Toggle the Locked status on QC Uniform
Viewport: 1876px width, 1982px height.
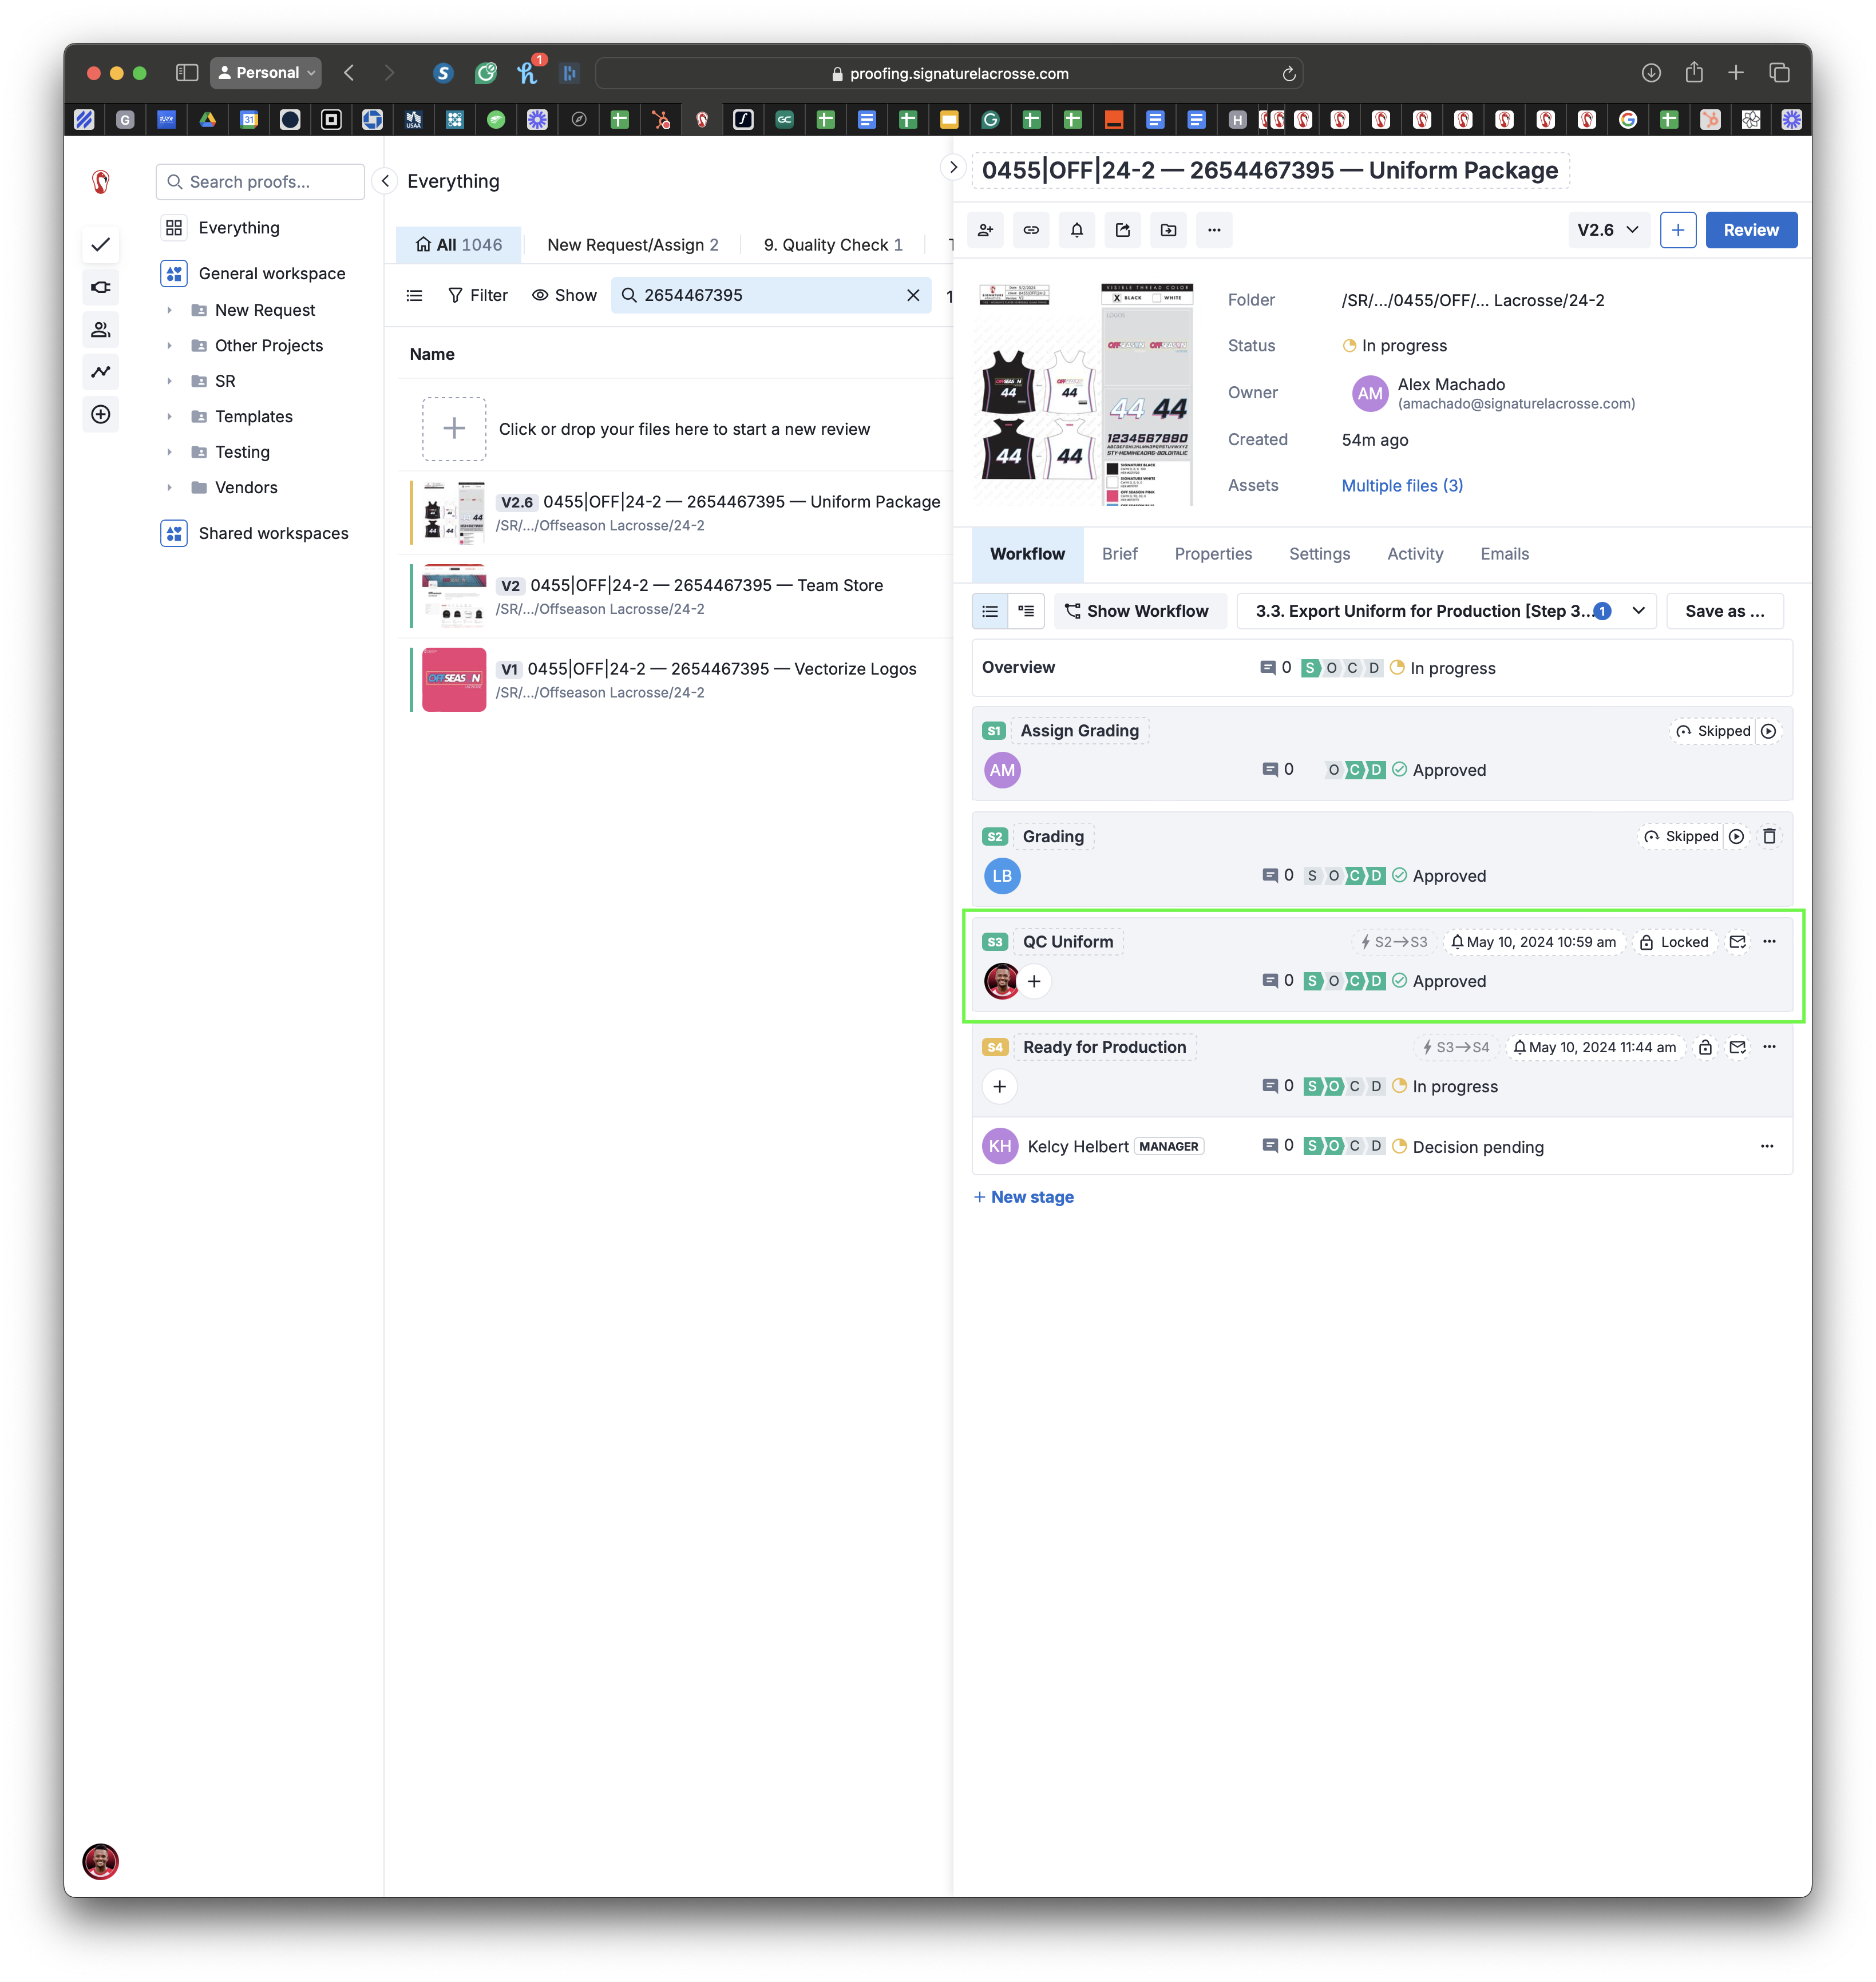1674,942
